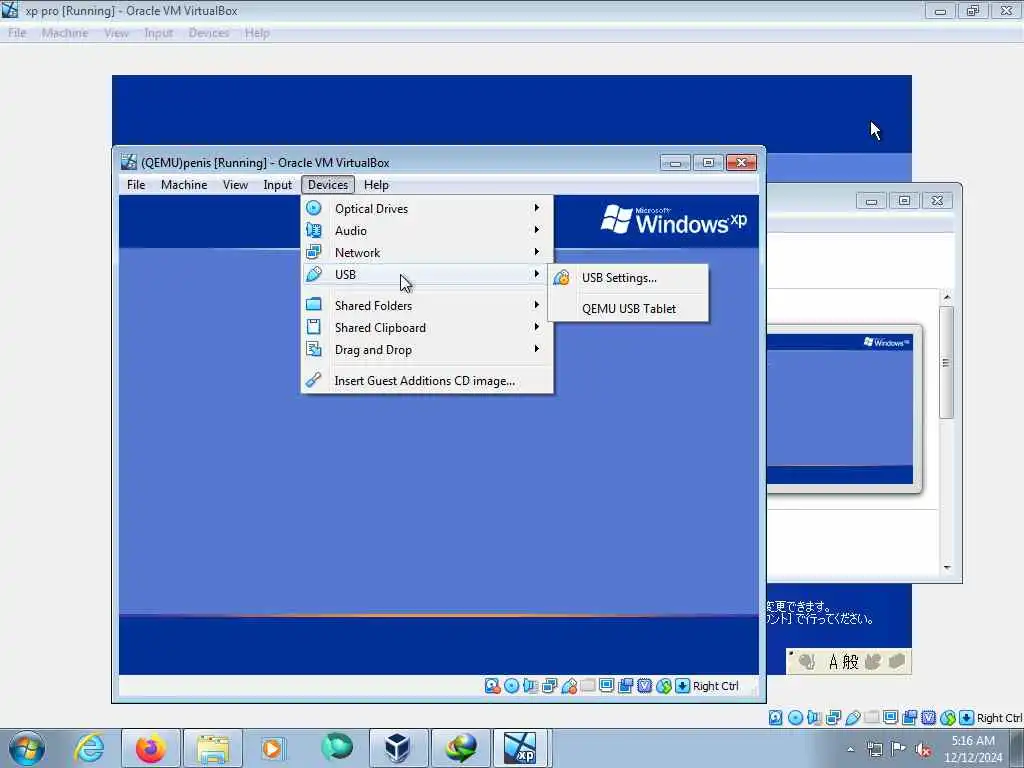The image size is (1024, 768).
Task: Click USB indicator in inner status bar
Action: click(x=569, y=686)
